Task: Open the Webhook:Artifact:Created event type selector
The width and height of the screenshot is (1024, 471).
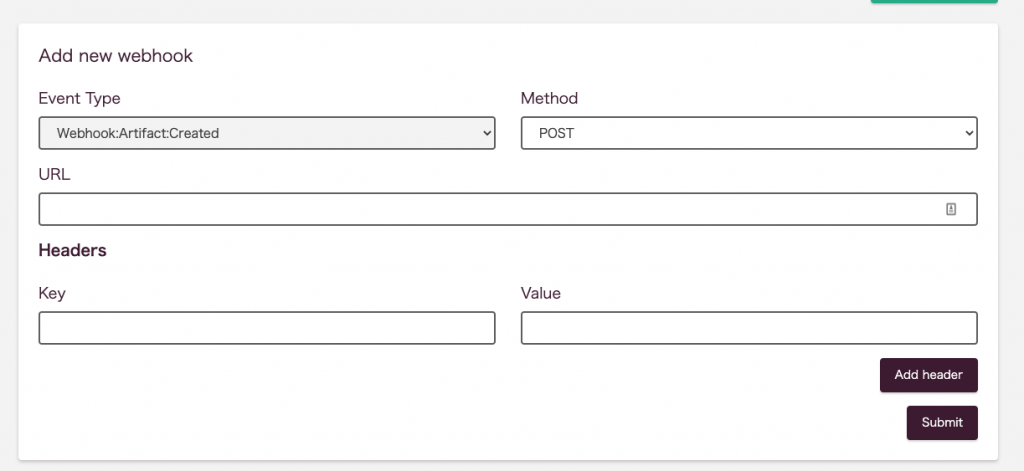Action: [x=266, y=133]
